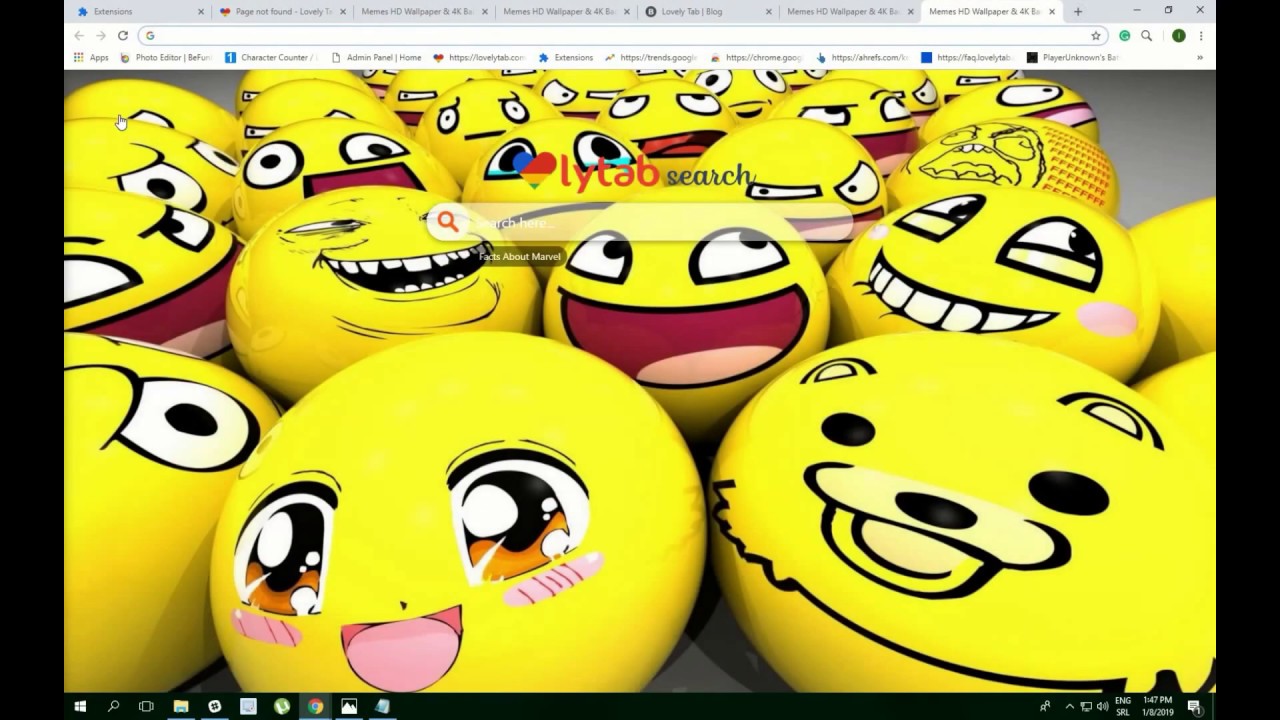1280x720 pixels.
Task: Open the ahrefs.com bookmark
Action: pyautogui.click(x=862, y=57)
